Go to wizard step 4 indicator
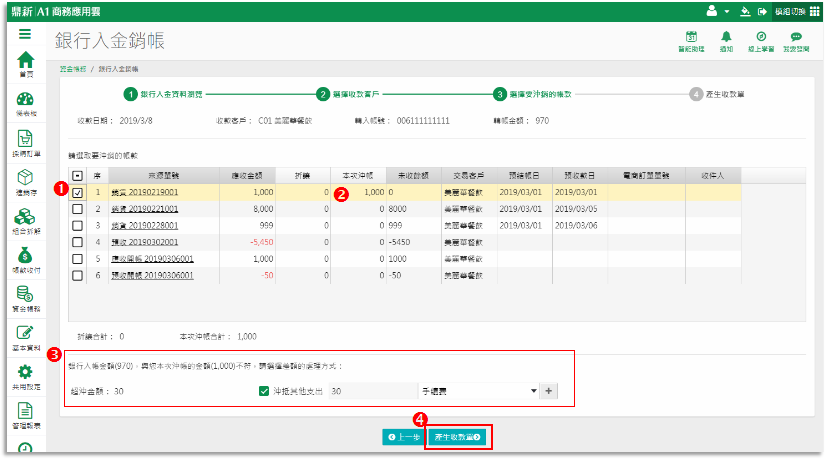This screenshot has height=460, width=827. [x=696, y=94]
